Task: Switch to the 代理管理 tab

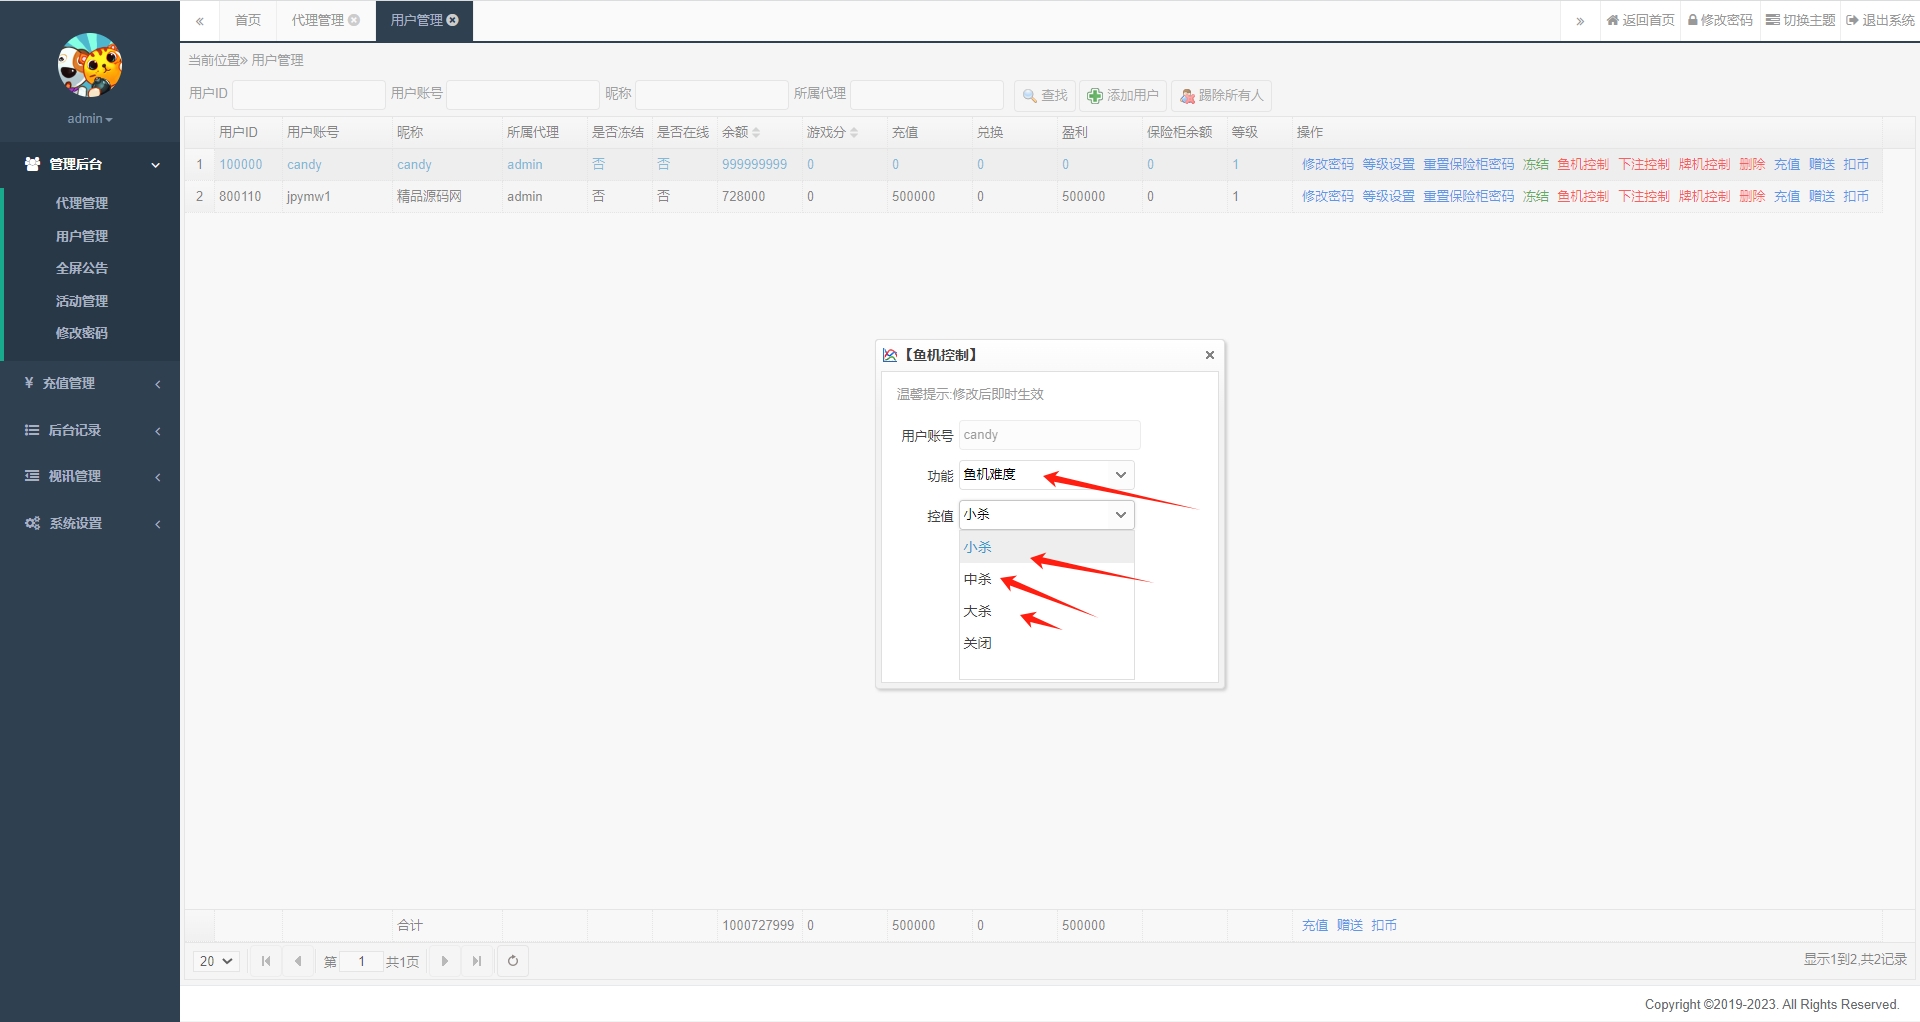Action: point(318,20)
